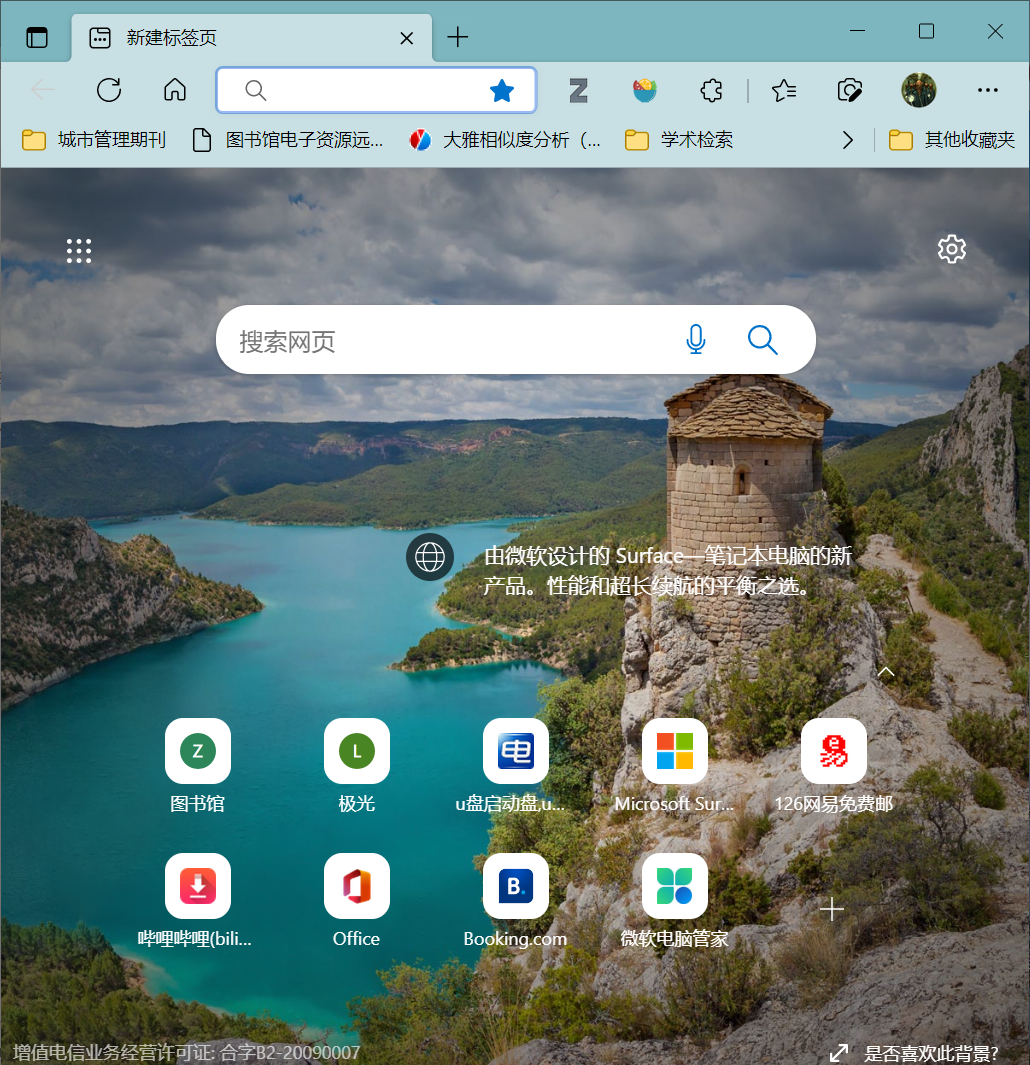This screenshot has width=1030, height=1065.
Task: Open the user profile avatar
Action: coord(919,90)
